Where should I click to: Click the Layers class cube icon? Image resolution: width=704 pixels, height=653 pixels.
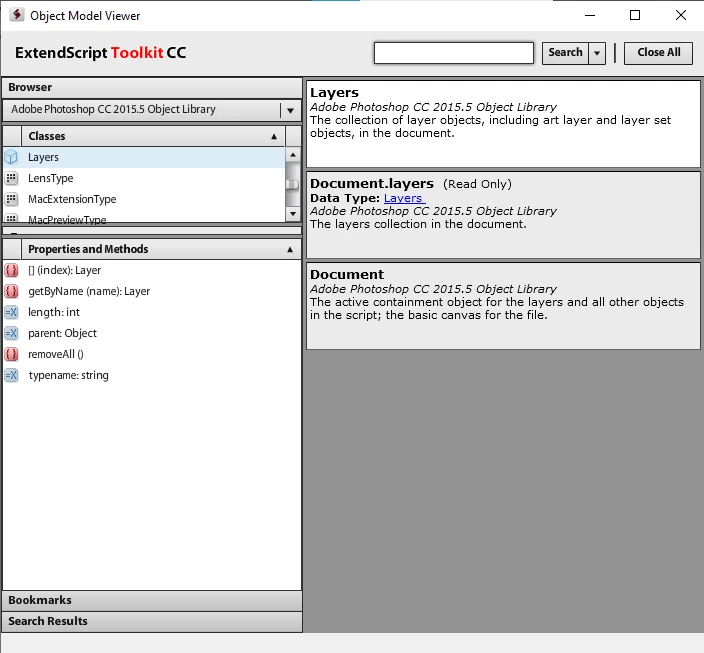pyautogui.click(x=11, y=157)
